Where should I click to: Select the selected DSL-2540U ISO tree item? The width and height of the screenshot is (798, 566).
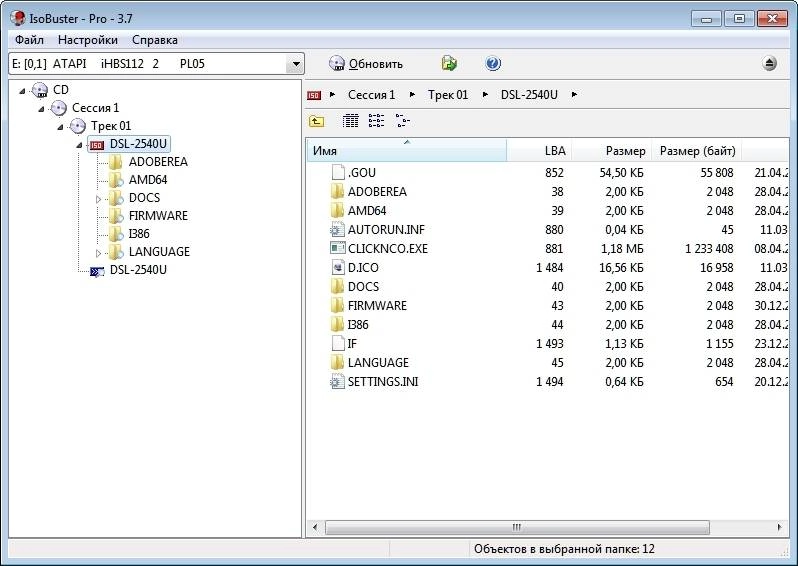click(x=129, y=144)
